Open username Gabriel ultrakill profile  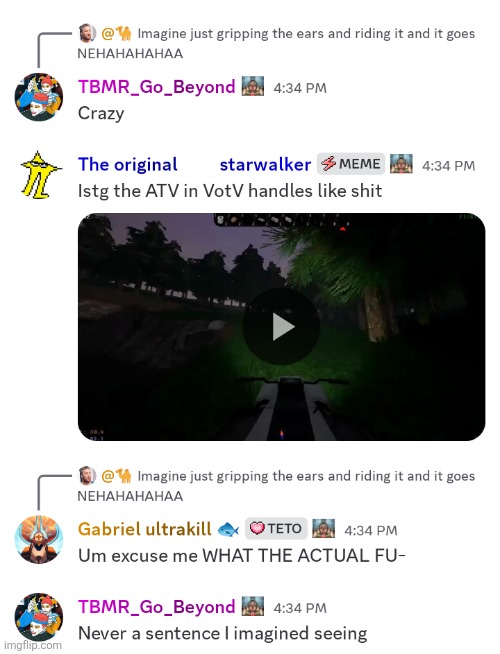point(145,529)
